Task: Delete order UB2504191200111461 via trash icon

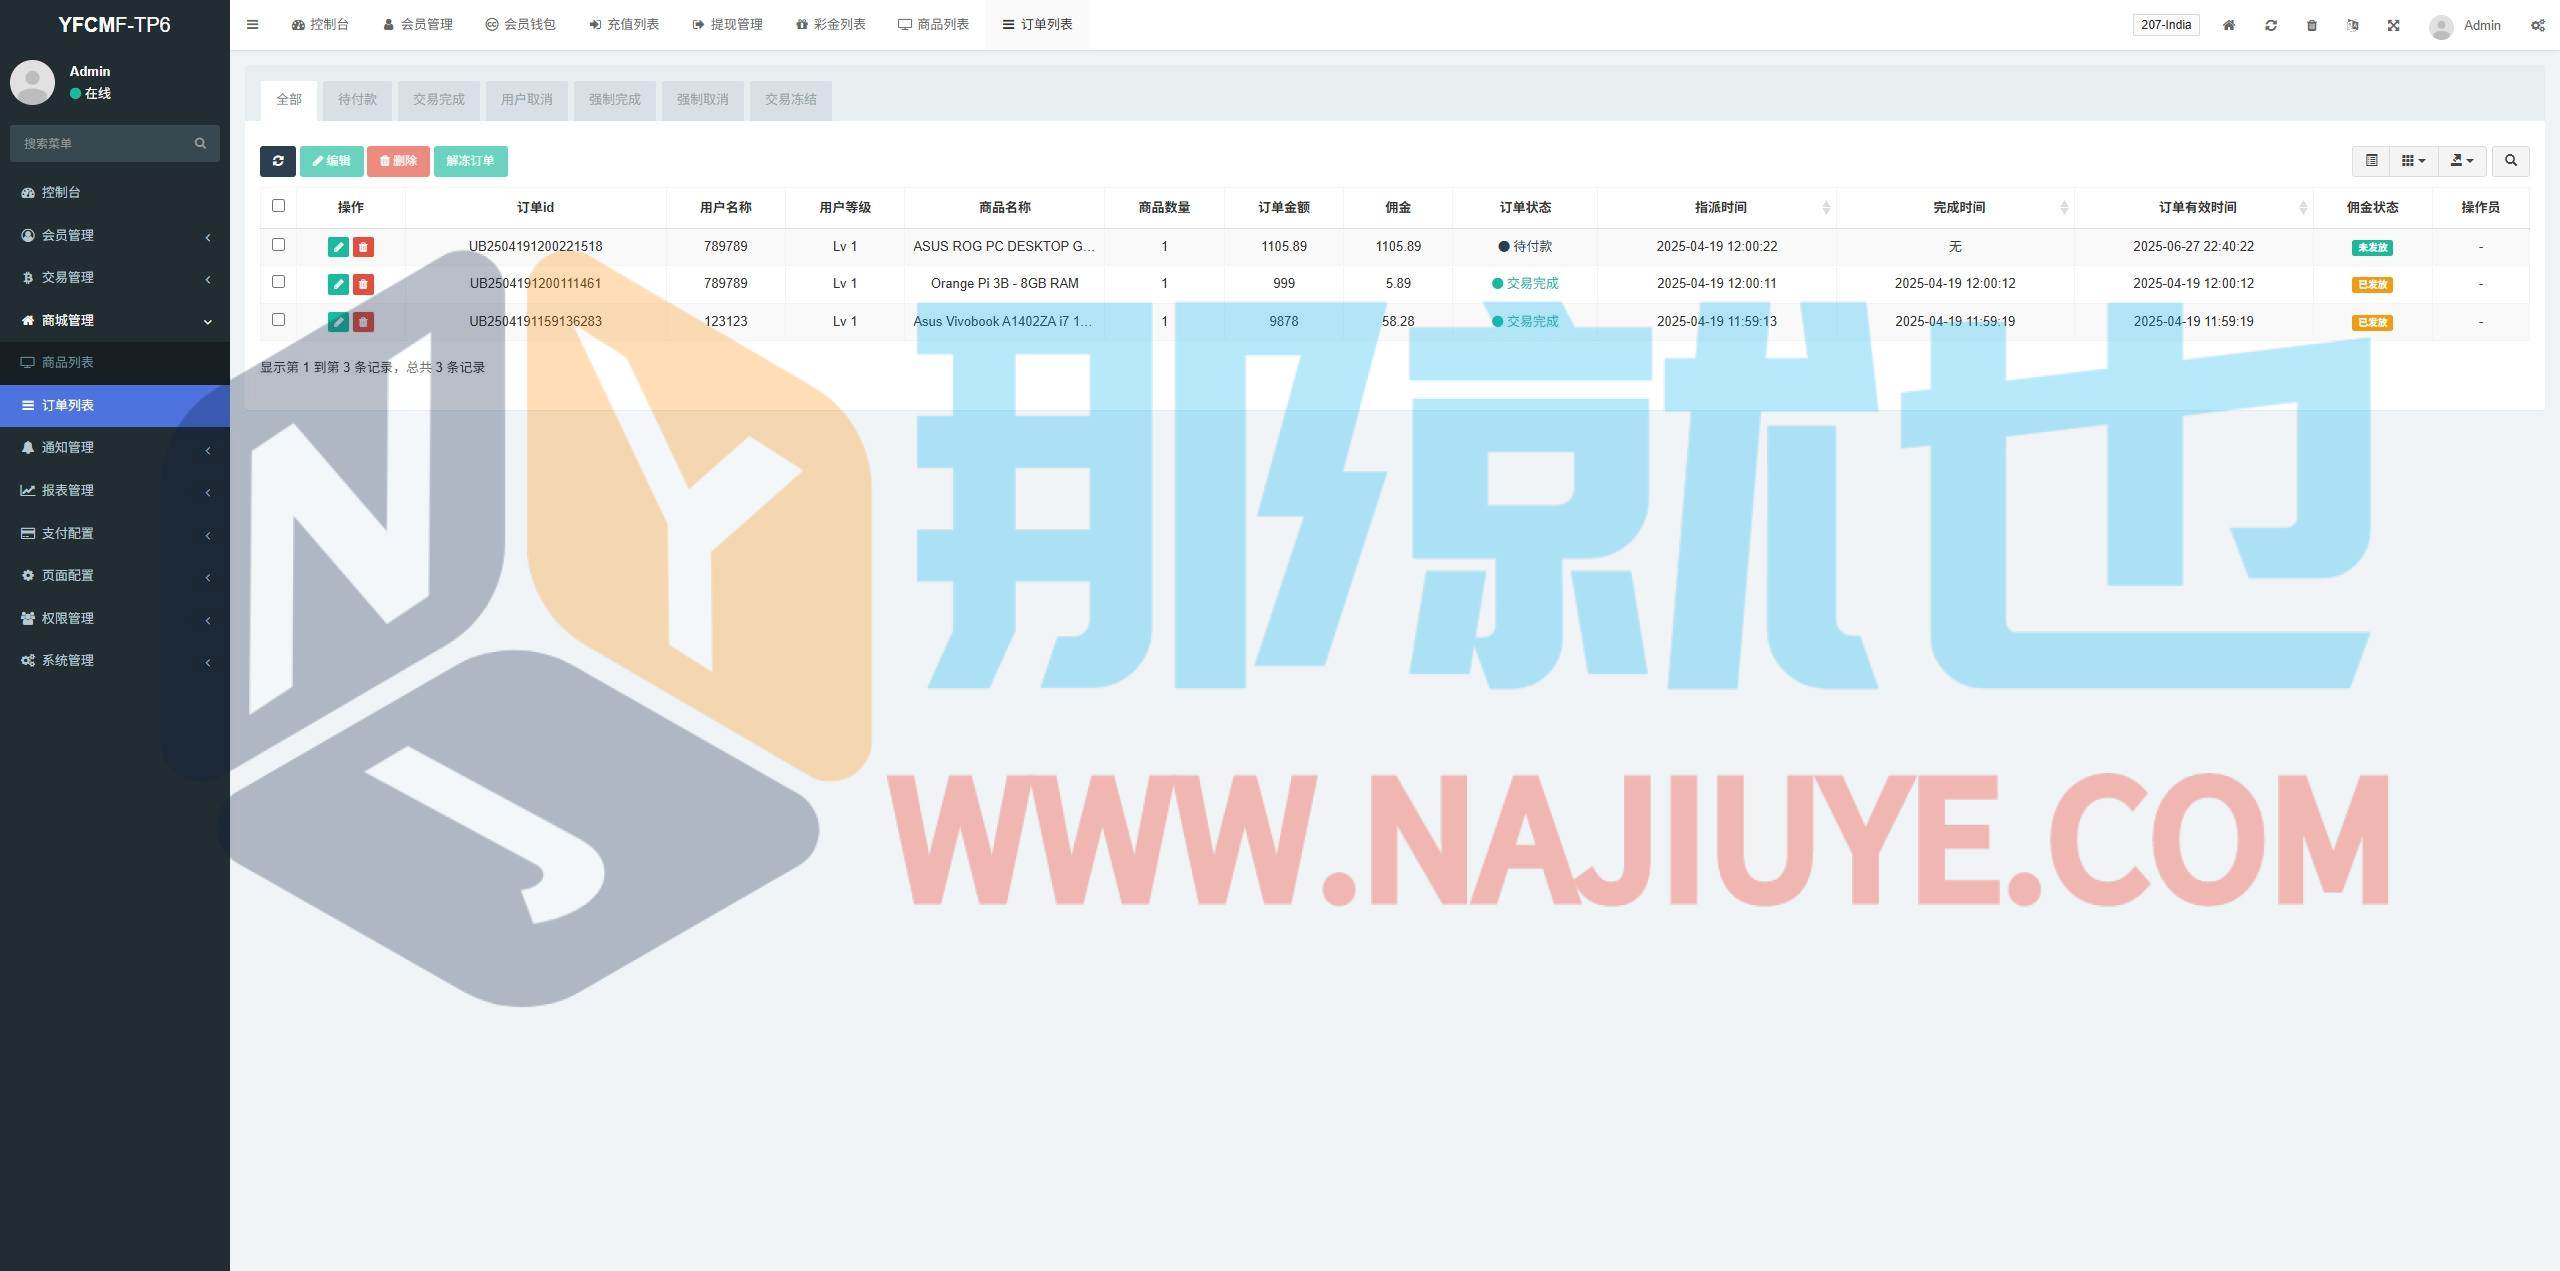Action: pyautogui.click(x=363, y=284)
